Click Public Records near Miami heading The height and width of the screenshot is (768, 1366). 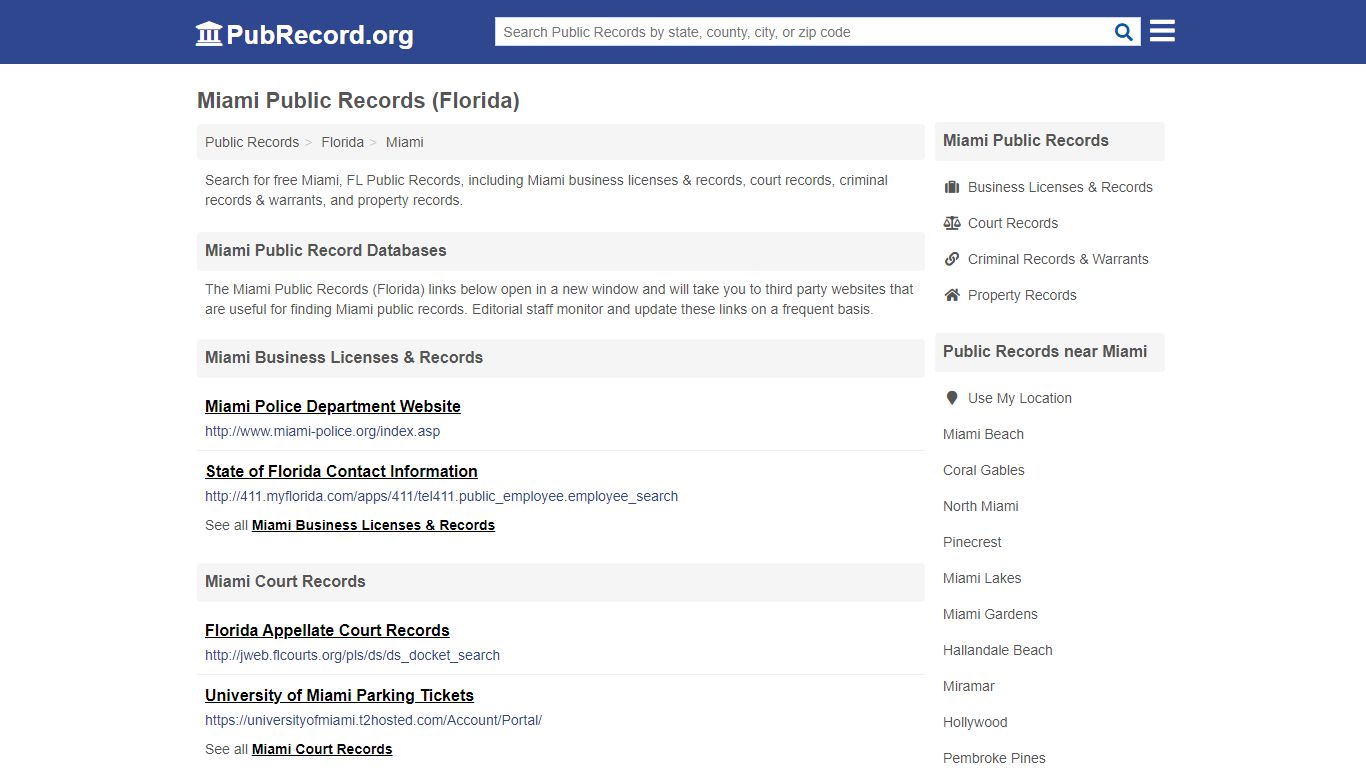pyautogui.click(x=1045, y=352)
